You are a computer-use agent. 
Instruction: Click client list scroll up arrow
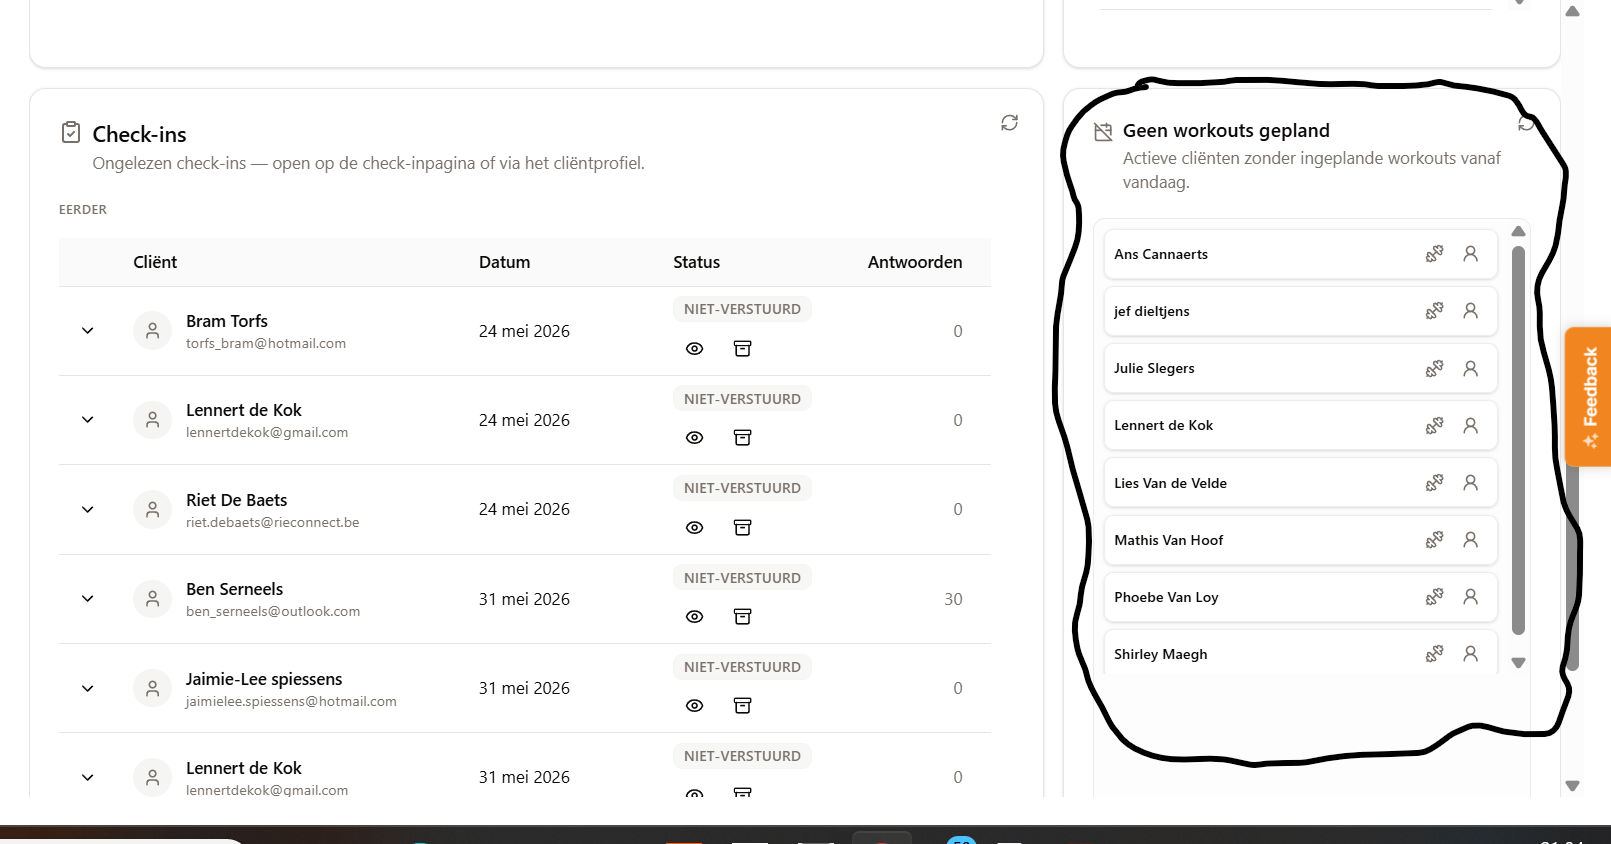[1518, 231]
